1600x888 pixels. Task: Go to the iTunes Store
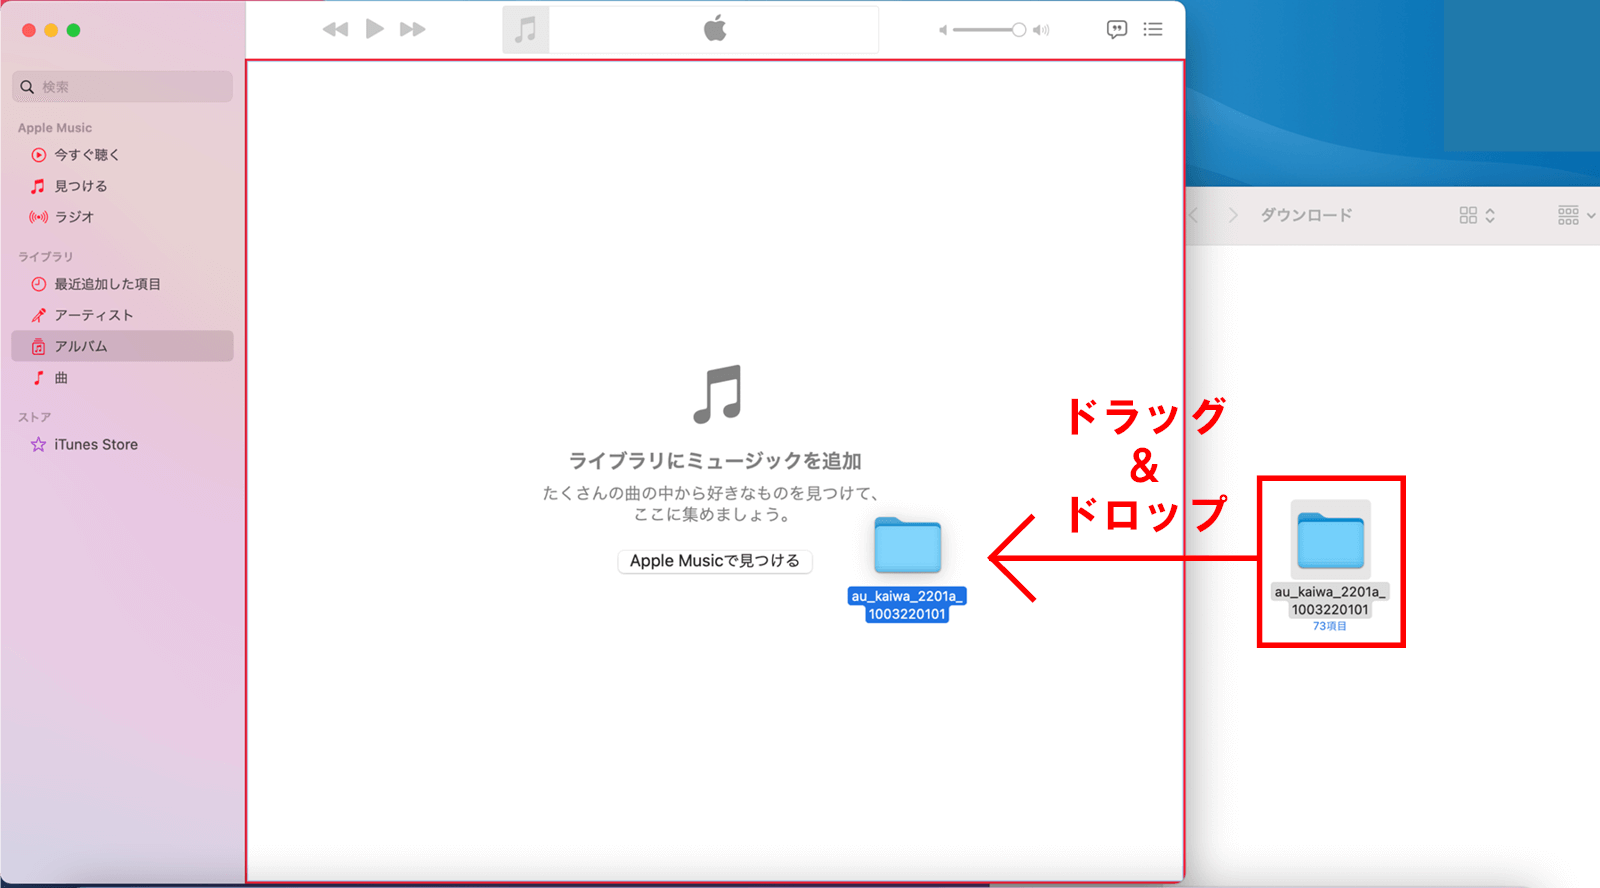(96, 444)
